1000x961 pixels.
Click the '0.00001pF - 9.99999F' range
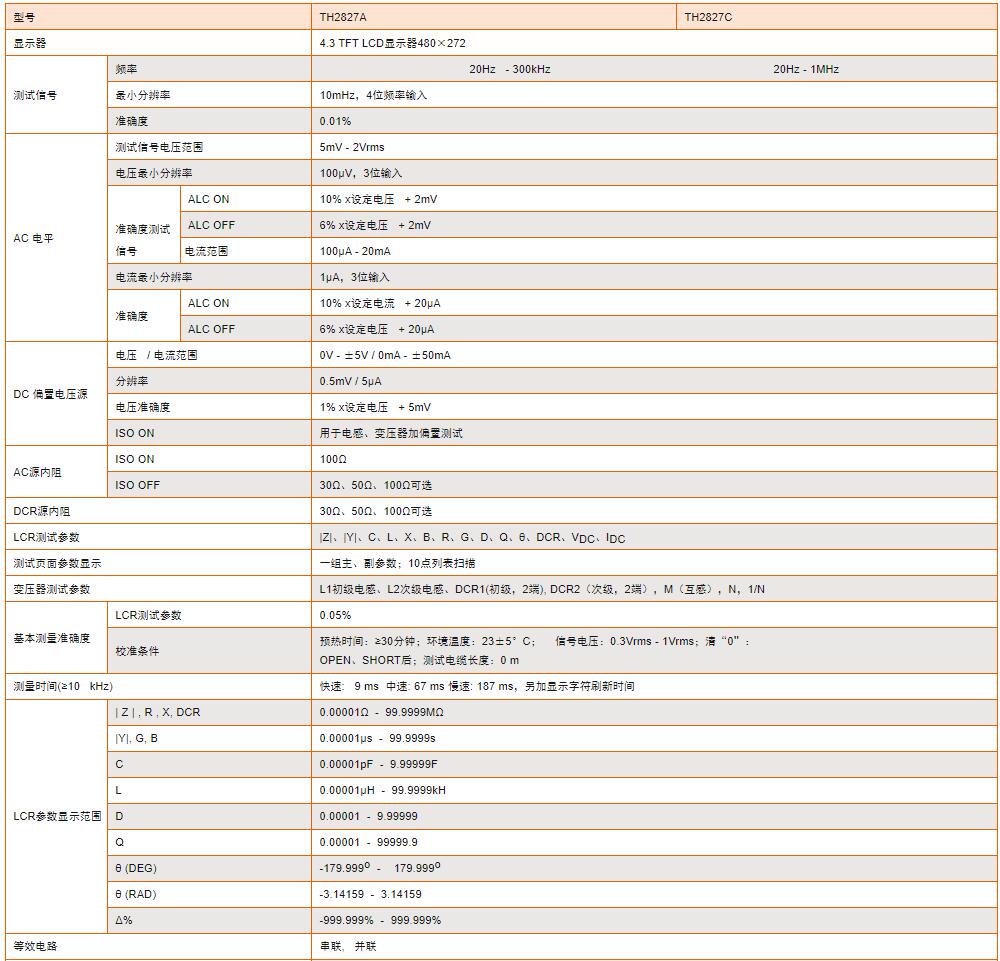click(378, 765)
